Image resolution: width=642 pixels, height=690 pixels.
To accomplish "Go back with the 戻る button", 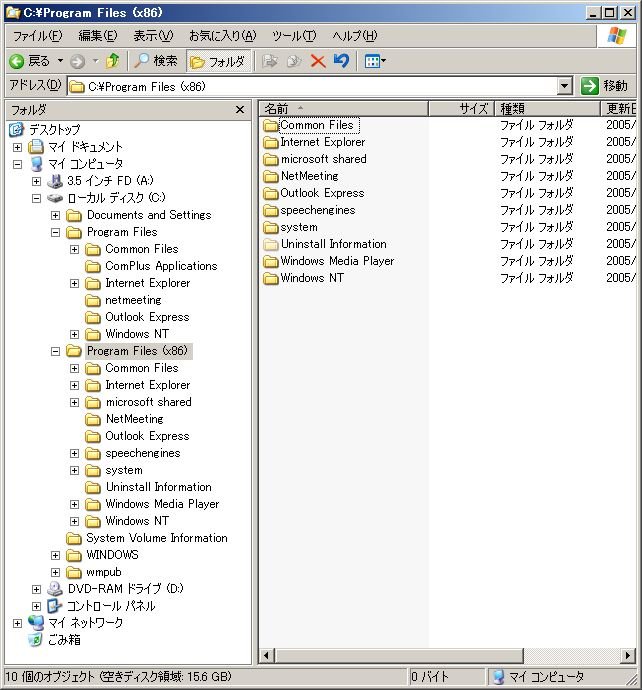I will [29, 61].
